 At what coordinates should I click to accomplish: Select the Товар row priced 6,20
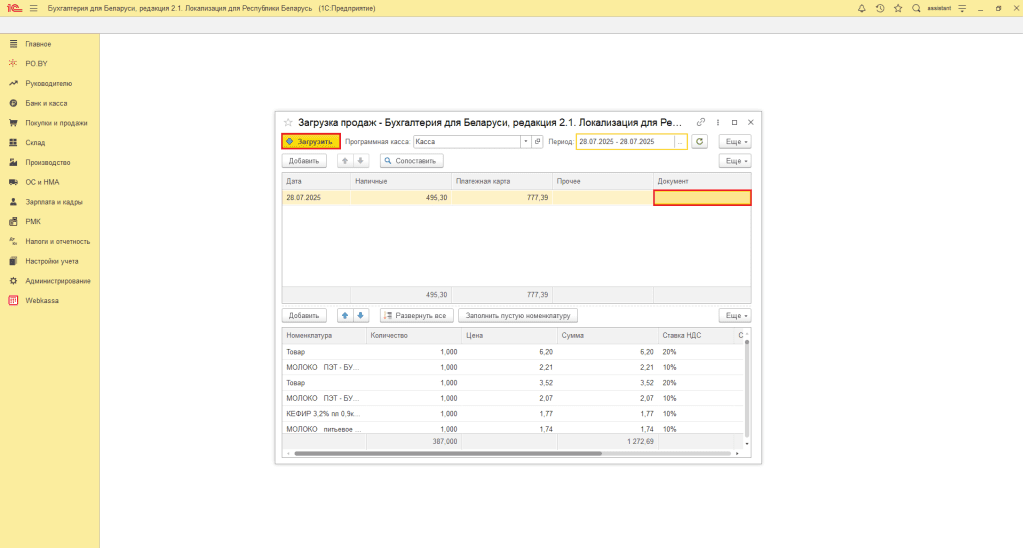click(x=513, y=351)
